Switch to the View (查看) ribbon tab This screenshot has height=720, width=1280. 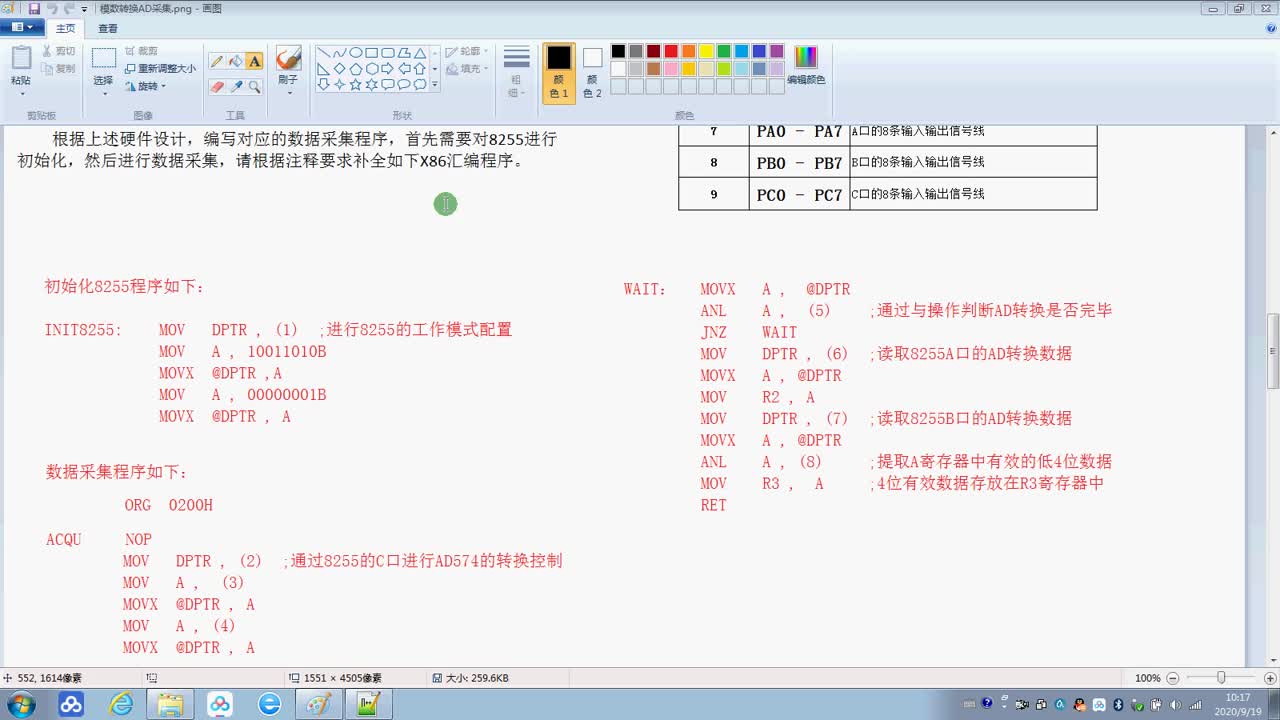108,28
